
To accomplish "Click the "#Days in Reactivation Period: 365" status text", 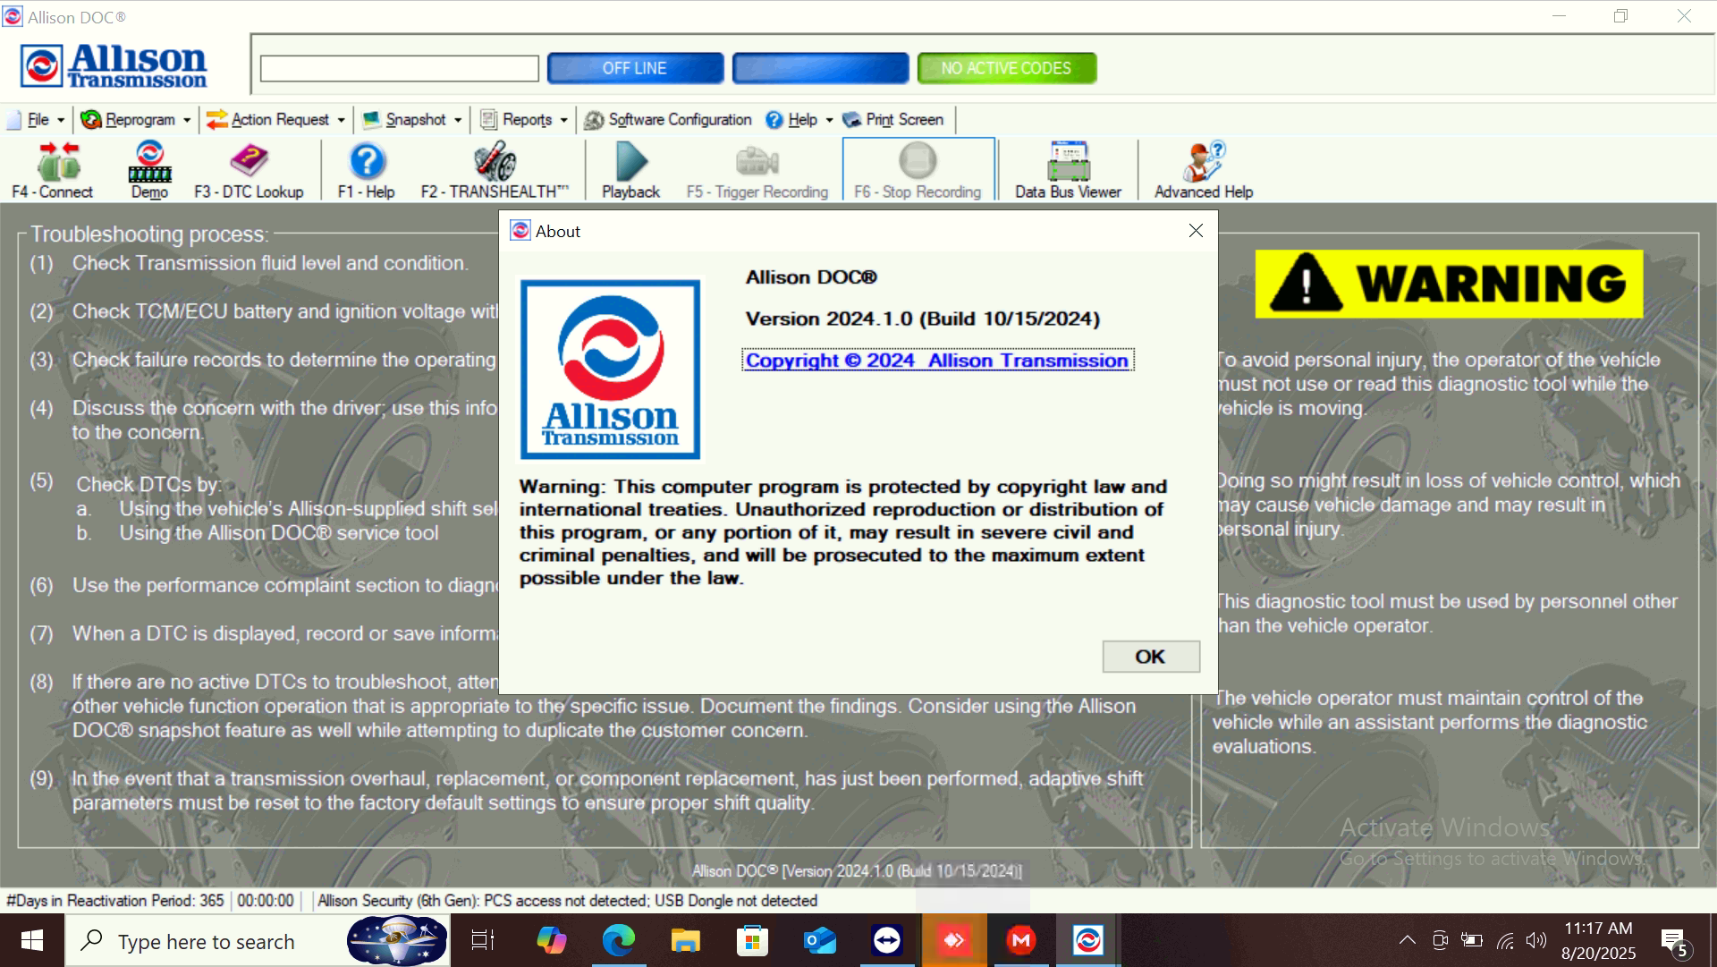I will coord(115,901).
